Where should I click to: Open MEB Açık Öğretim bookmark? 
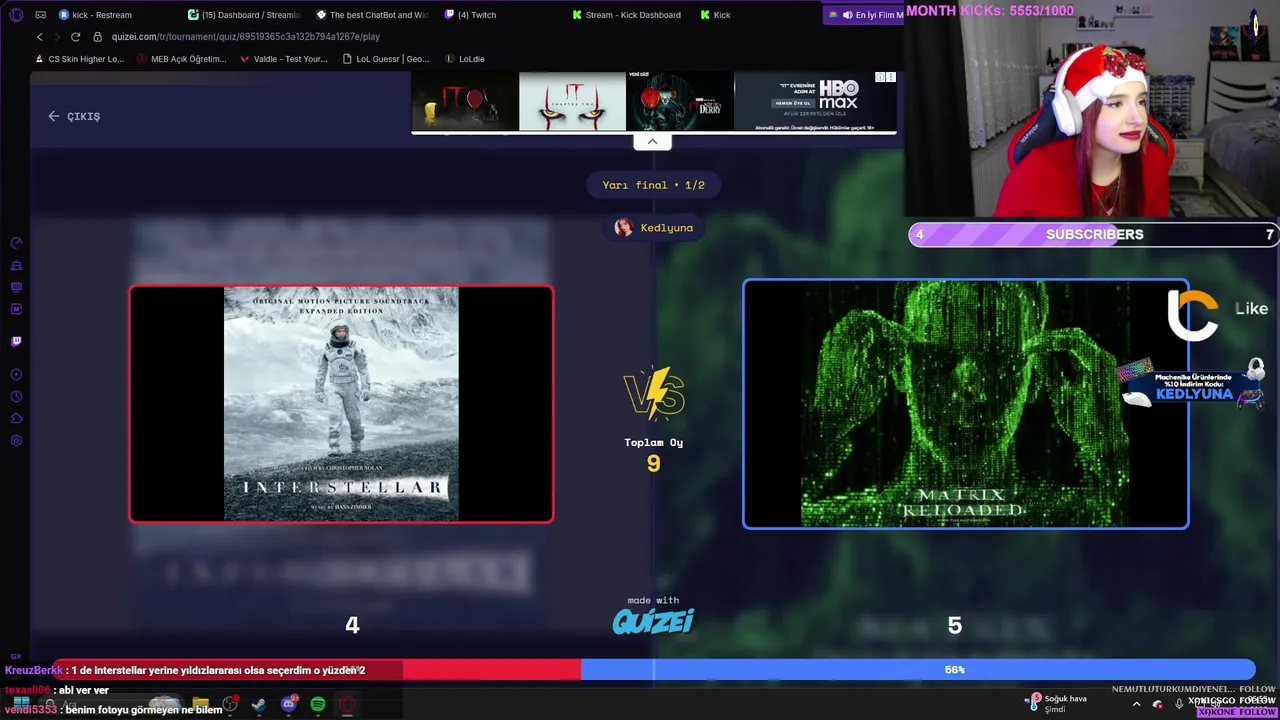[x=181, y=59]
